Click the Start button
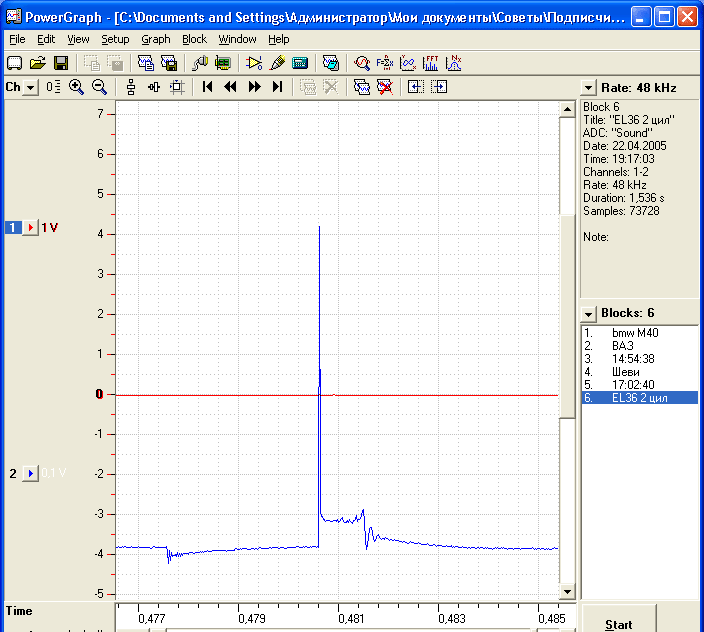The image size is (704, 632). pyautogui.click(x=619, y=620)
